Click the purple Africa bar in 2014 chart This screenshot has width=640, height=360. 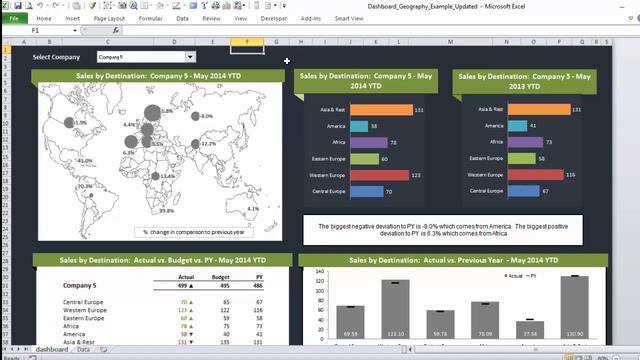pos(369,142)
